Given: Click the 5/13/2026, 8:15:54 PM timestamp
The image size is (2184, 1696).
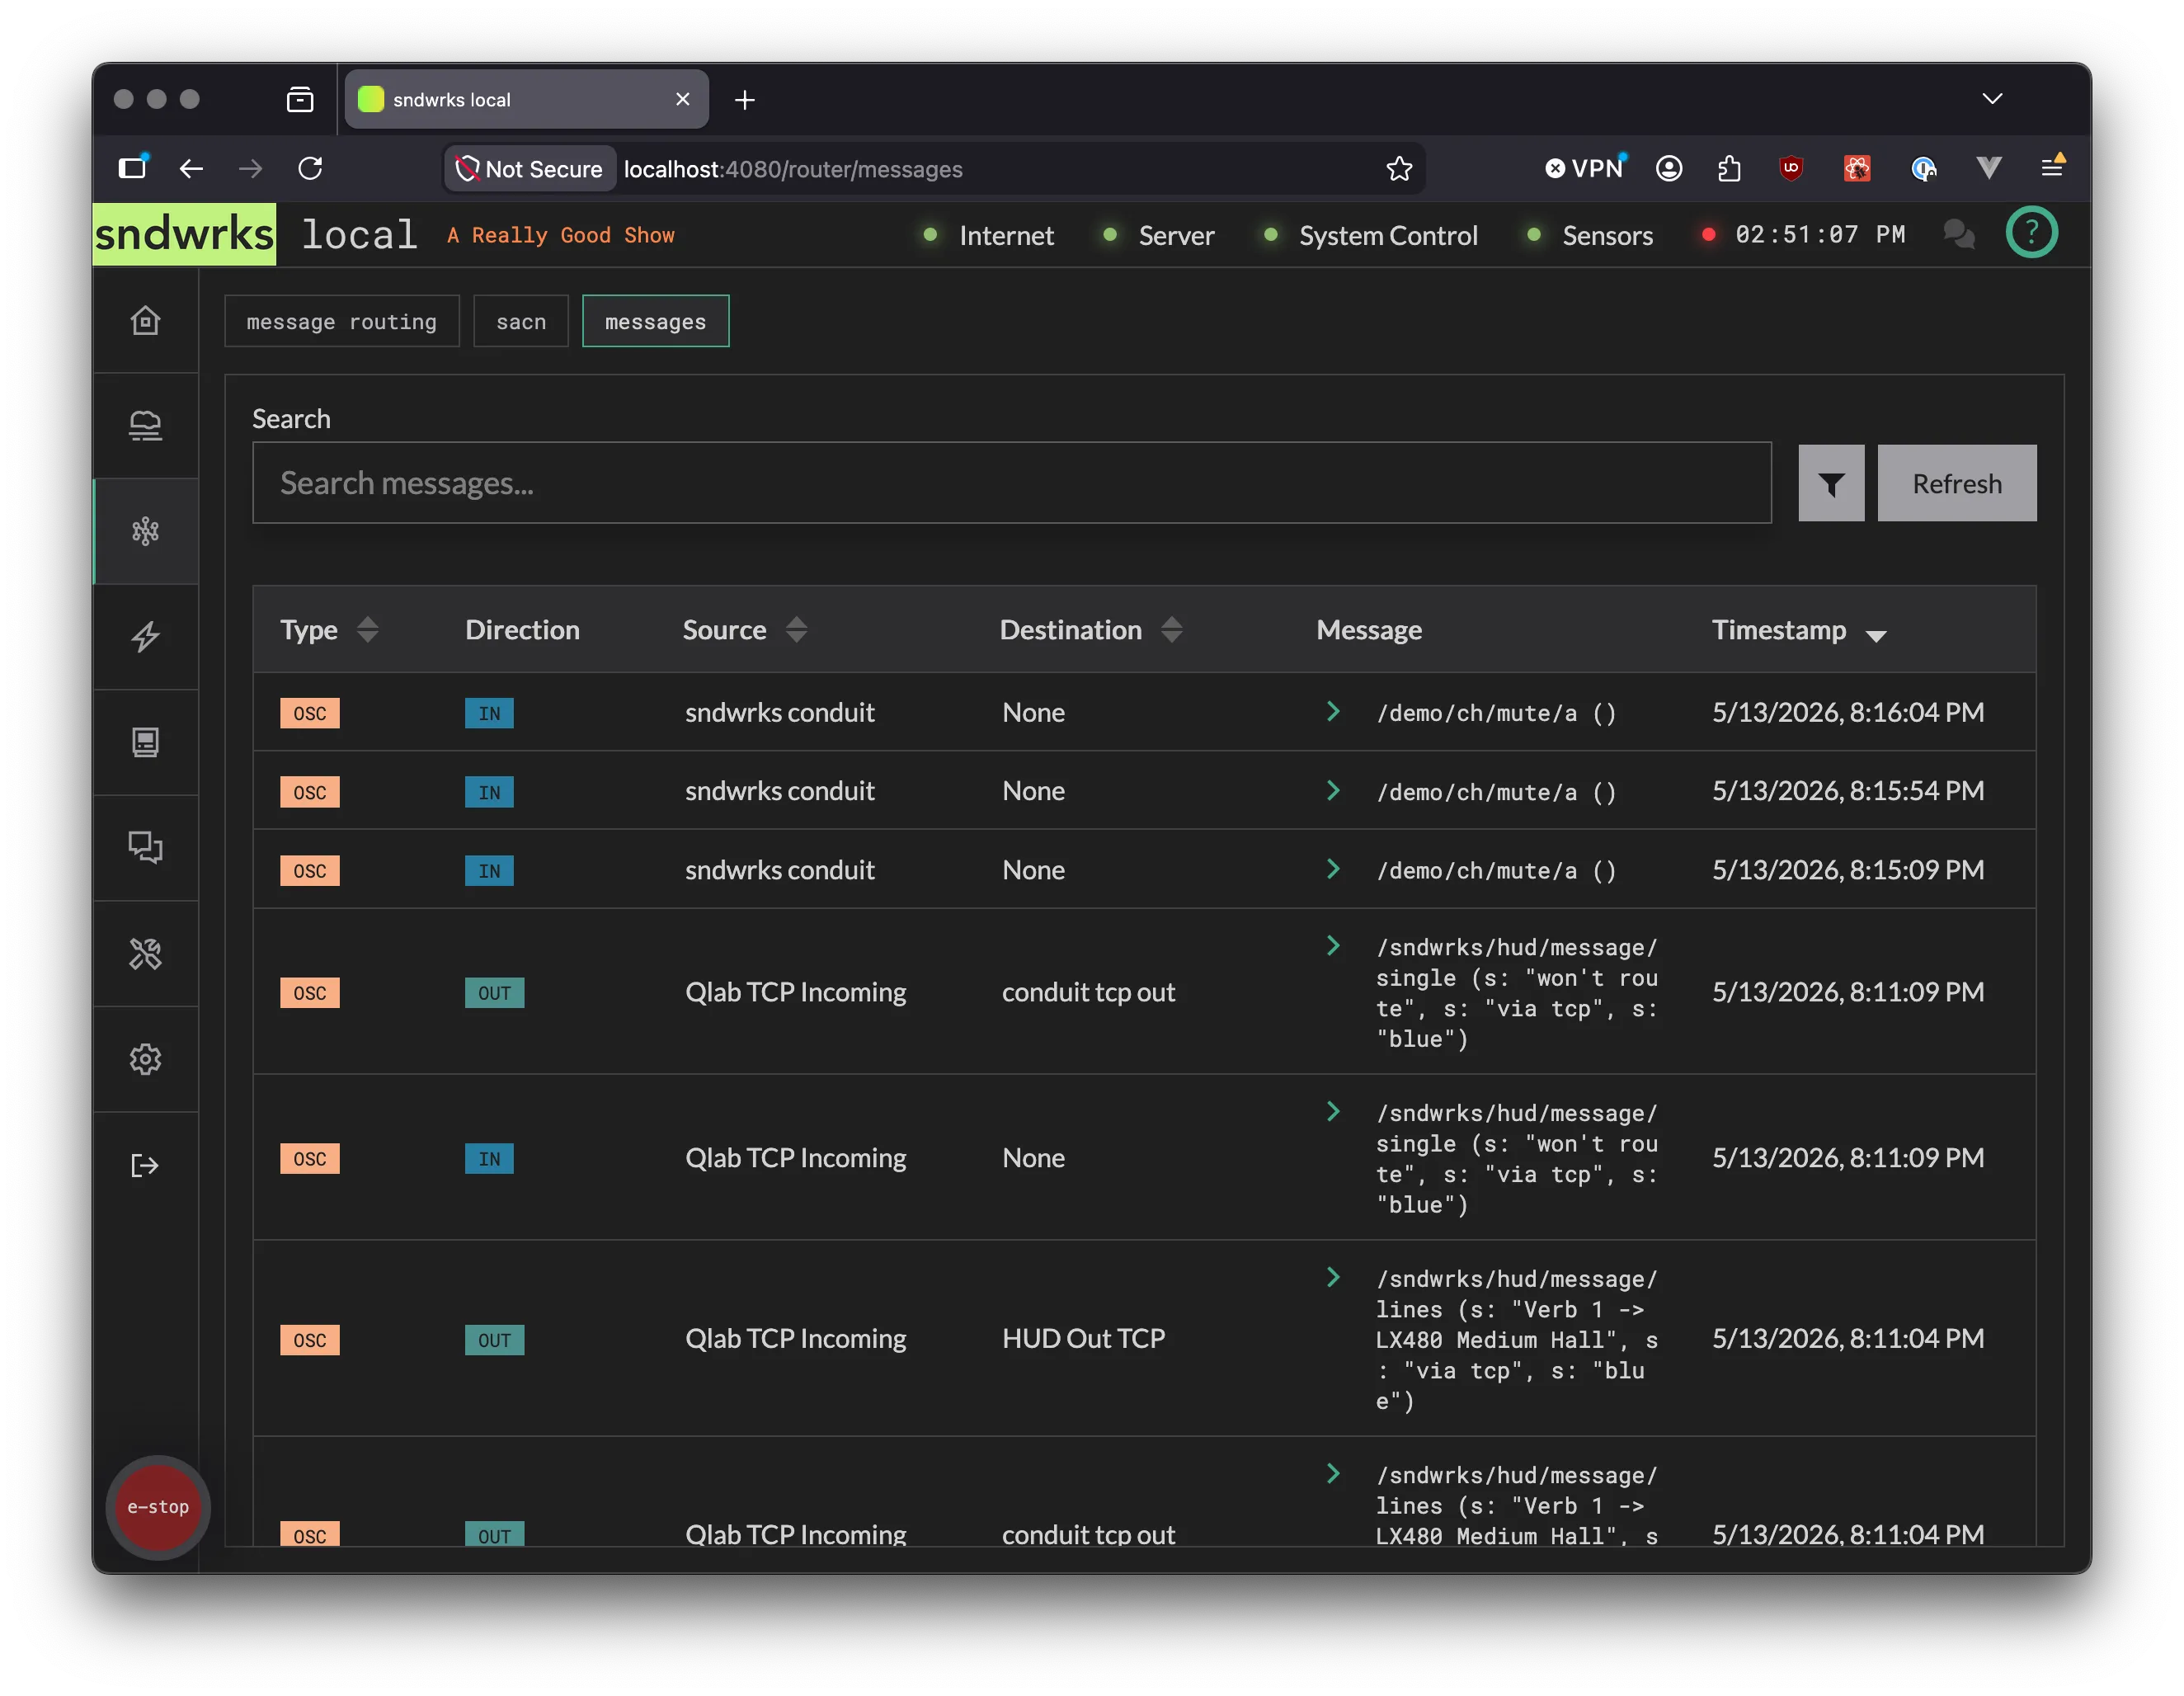Looking at the screenshot, I should pyautogui.click(x=1848, y=791).
